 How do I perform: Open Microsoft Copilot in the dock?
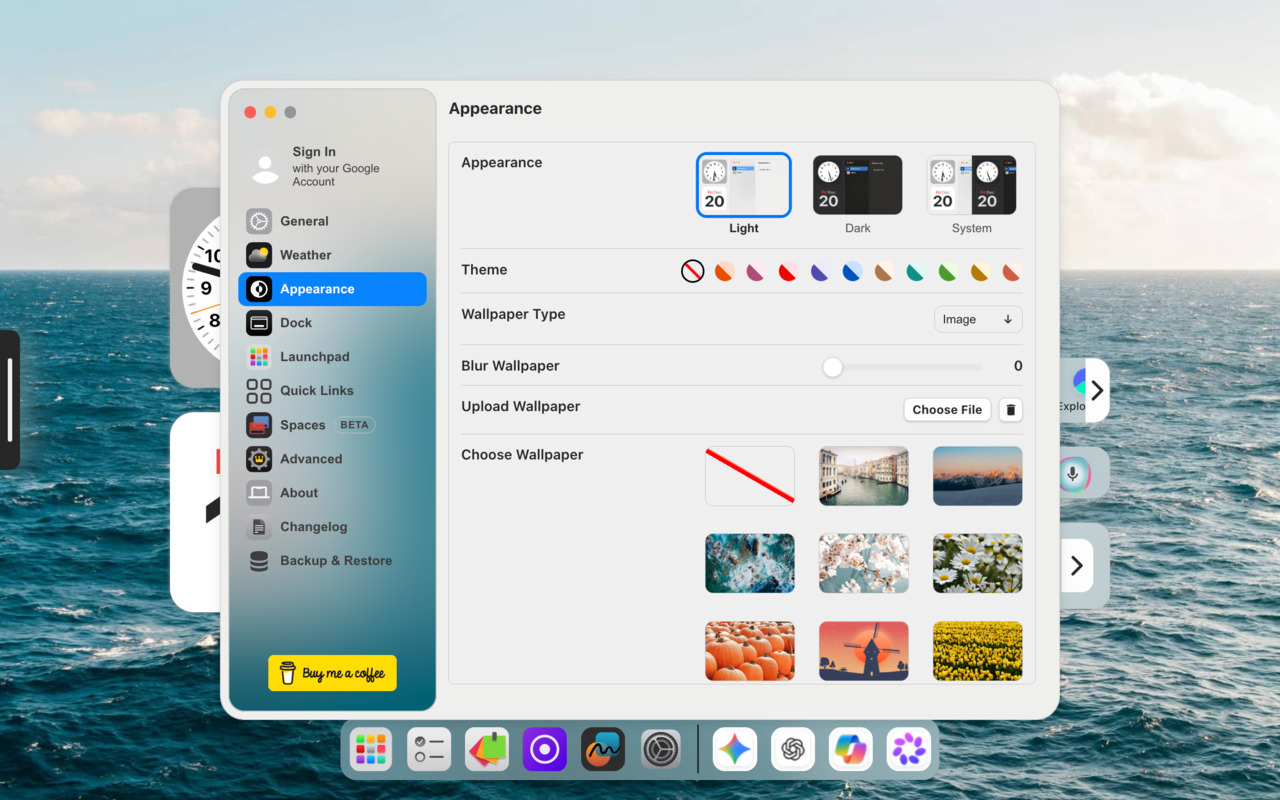pyautogui.click(x=851, y=749)
